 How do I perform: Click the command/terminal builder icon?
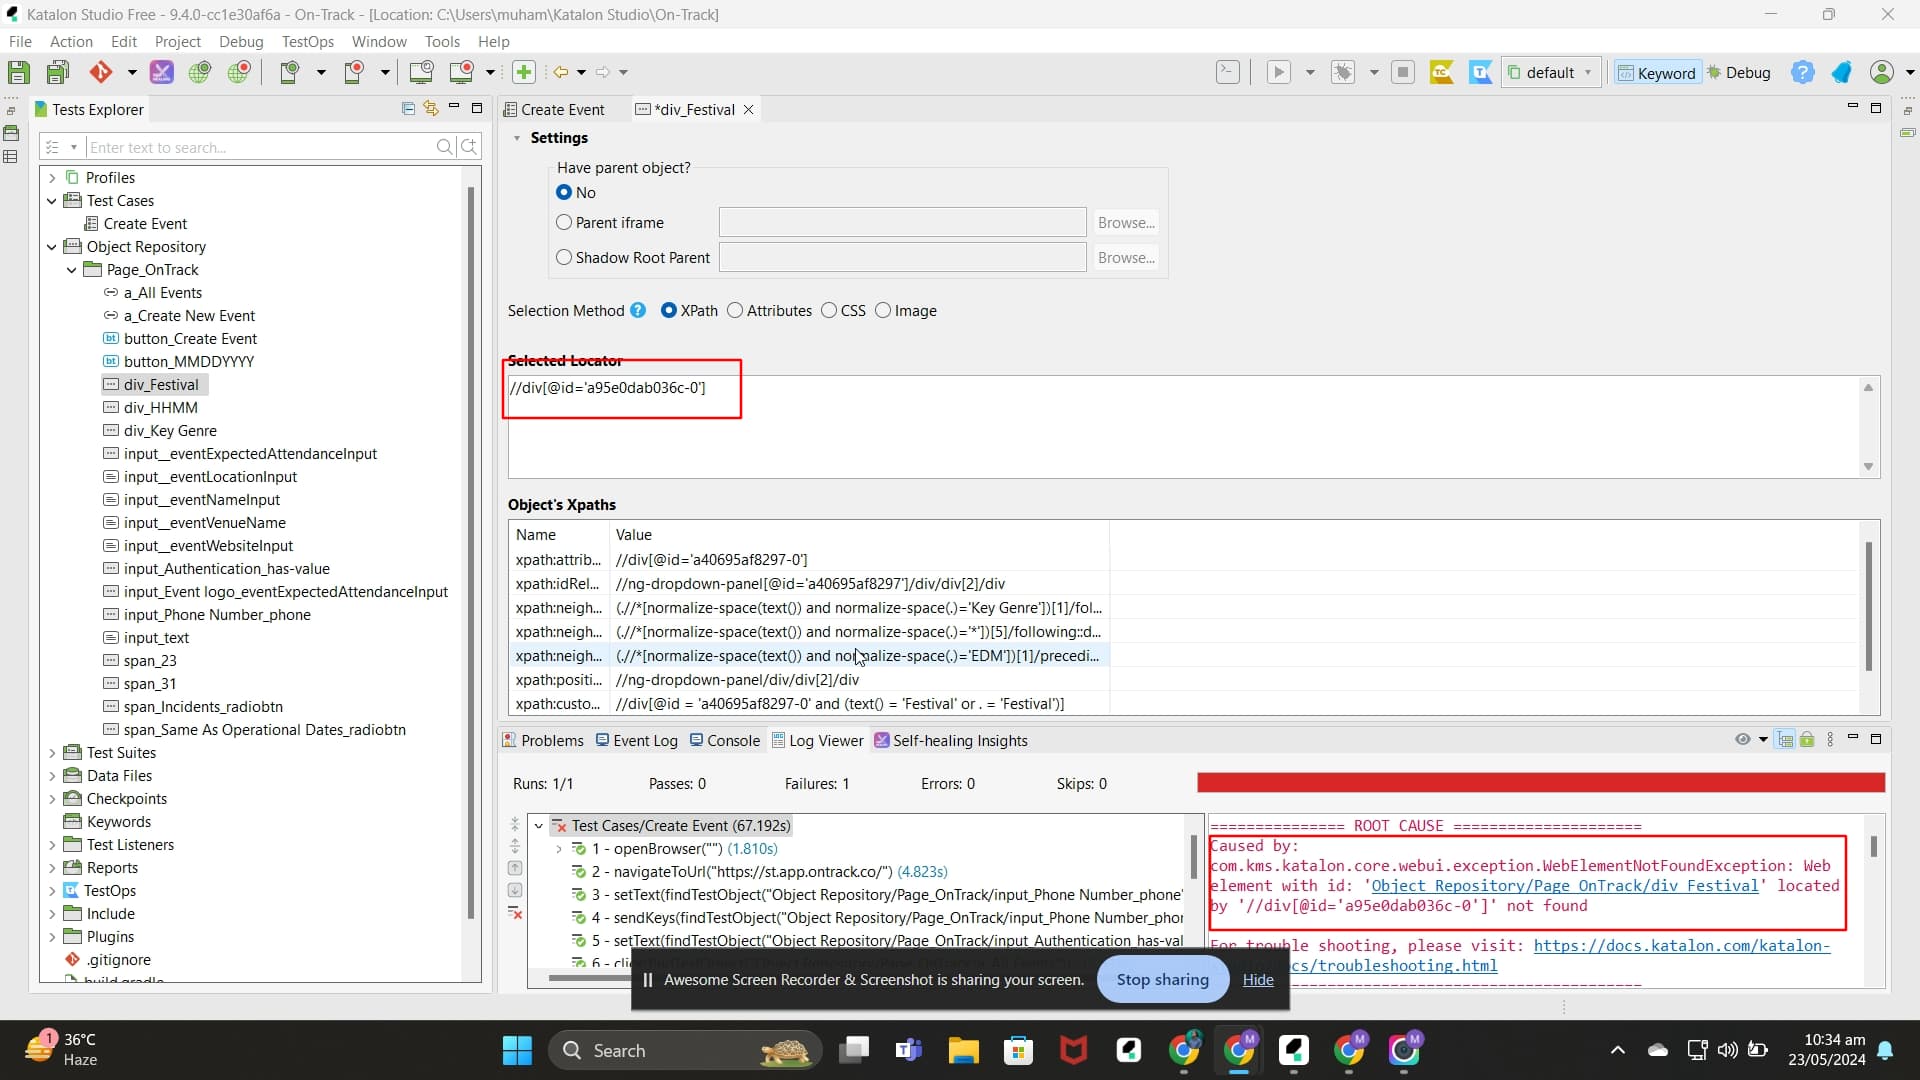click(1228, 72)
